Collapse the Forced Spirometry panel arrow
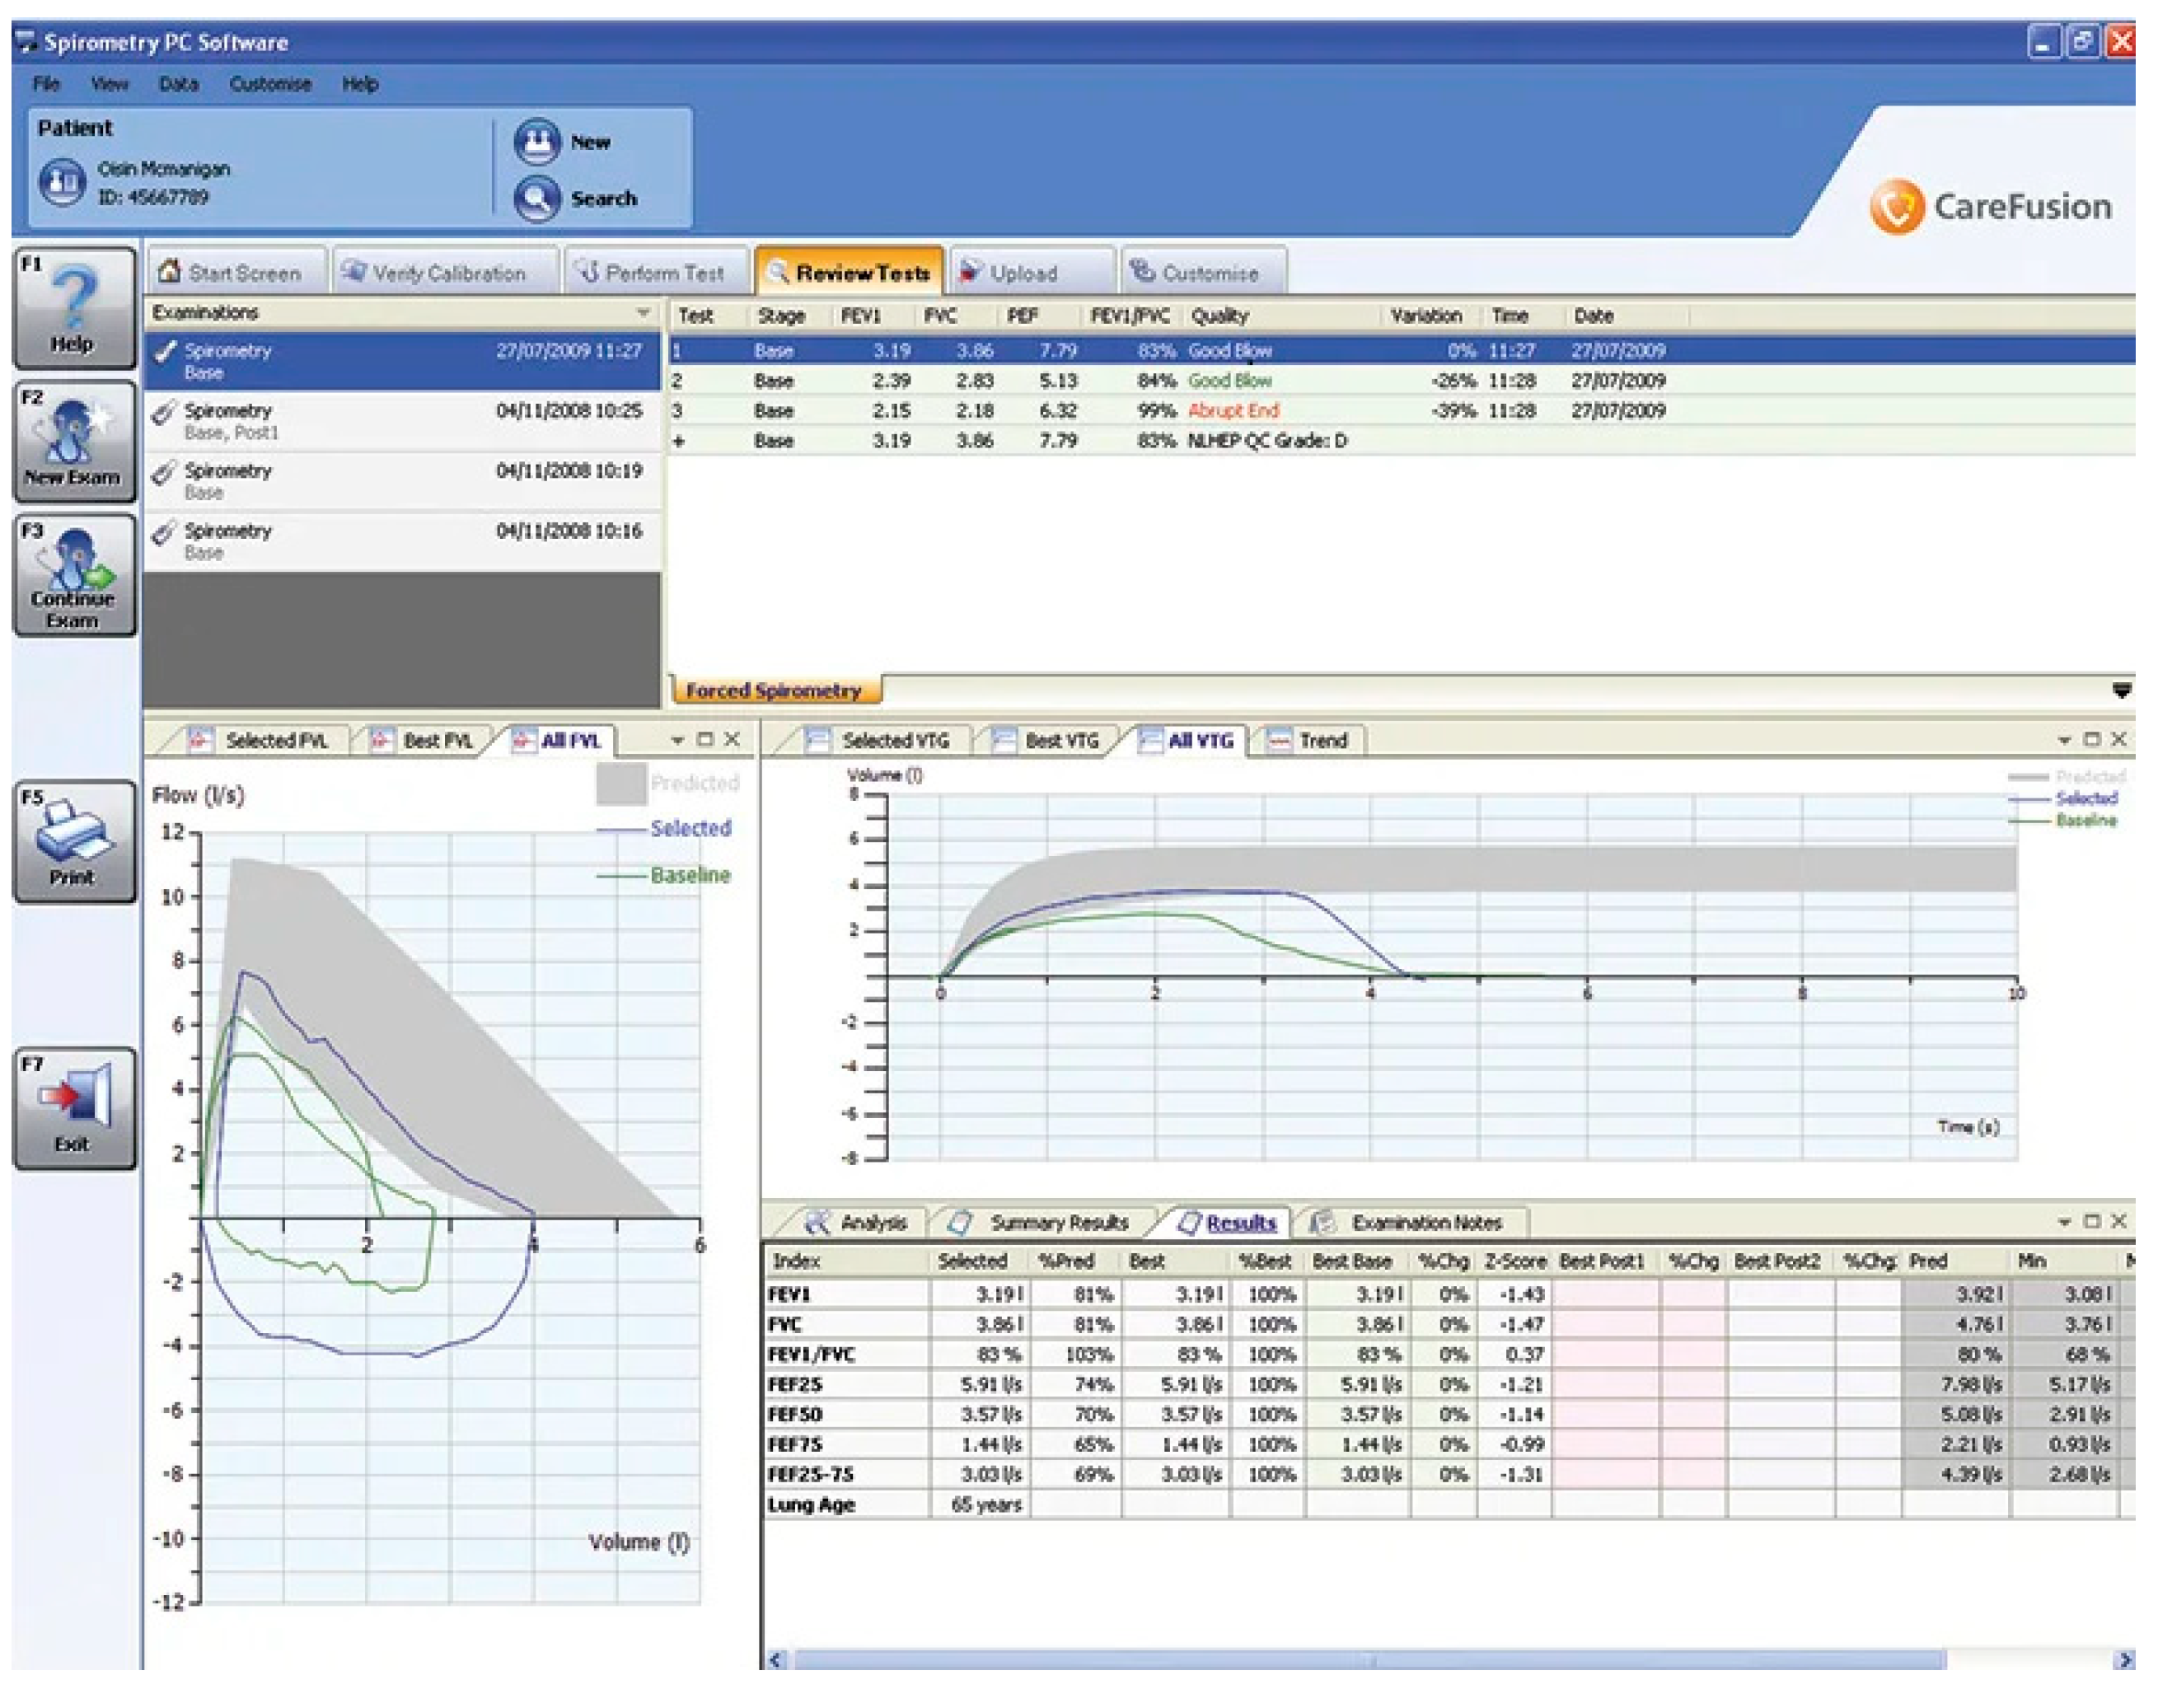The width and height of the screenshot is (2172, 1708). click(2121, 690)
